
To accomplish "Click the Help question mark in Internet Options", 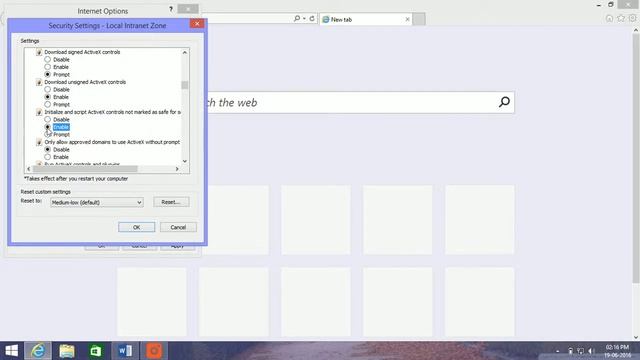I will tap(171, 9).
